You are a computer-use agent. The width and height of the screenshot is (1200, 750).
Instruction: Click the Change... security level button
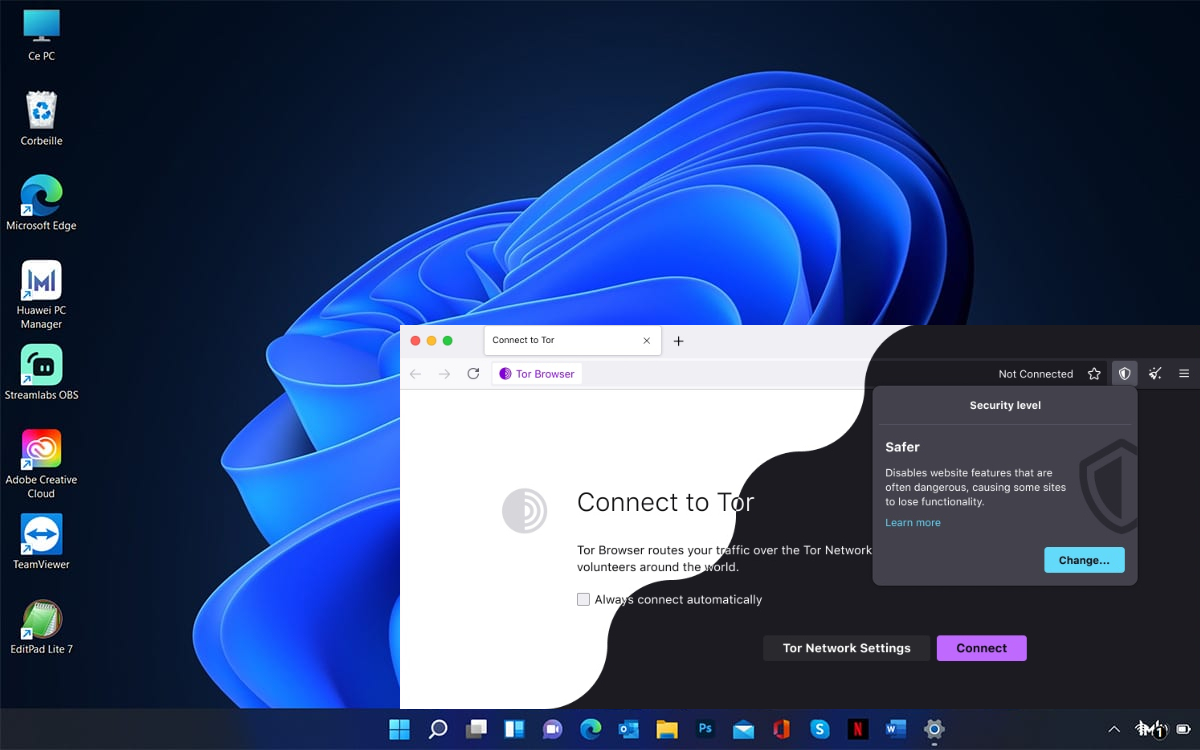[x=1084, y=560]
